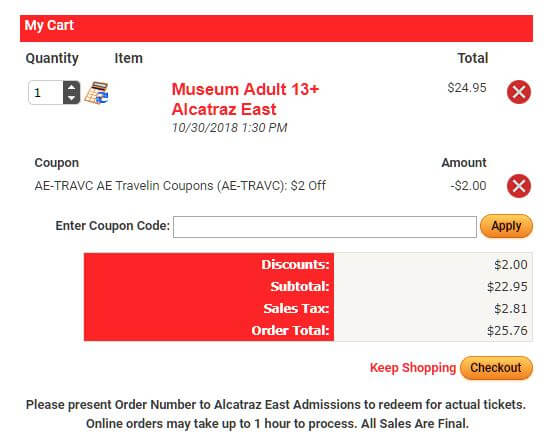Click the $25.76 order total amount
This screenshot has height=446, width=555.
click(507, 331)
